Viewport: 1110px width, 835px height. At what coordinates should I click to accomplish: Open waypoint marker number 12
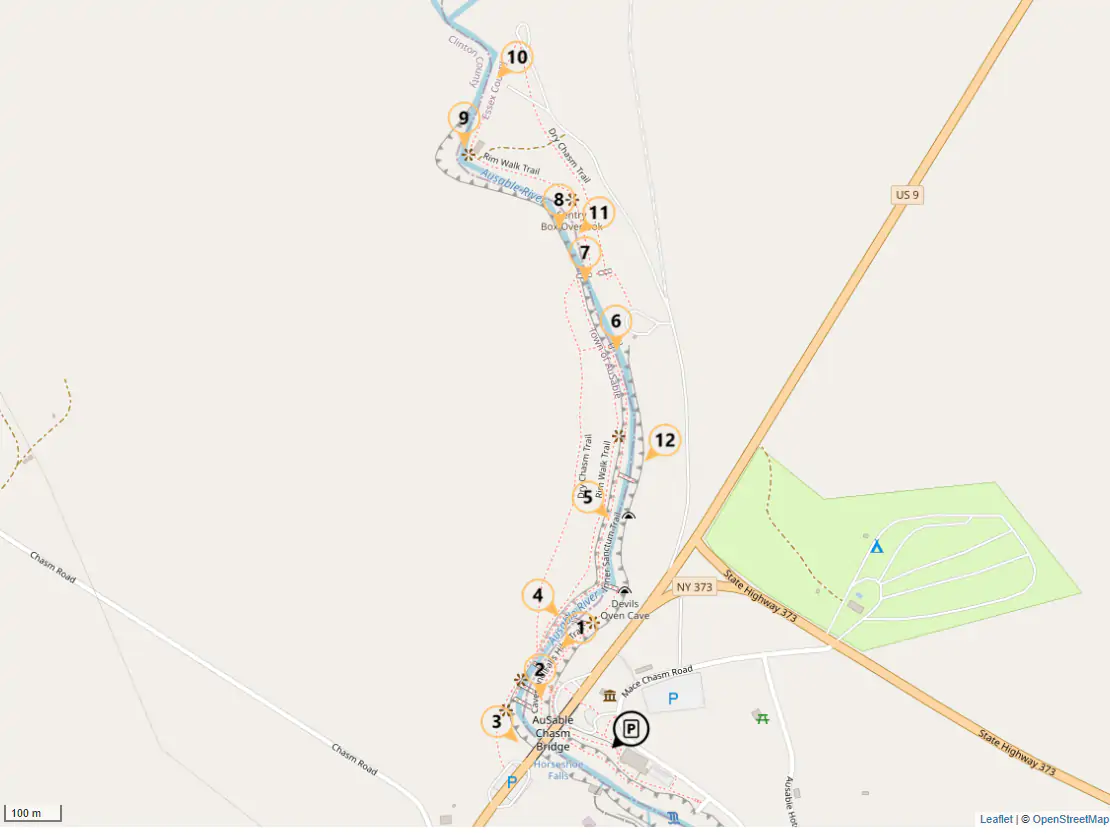(x=663, y=442)
